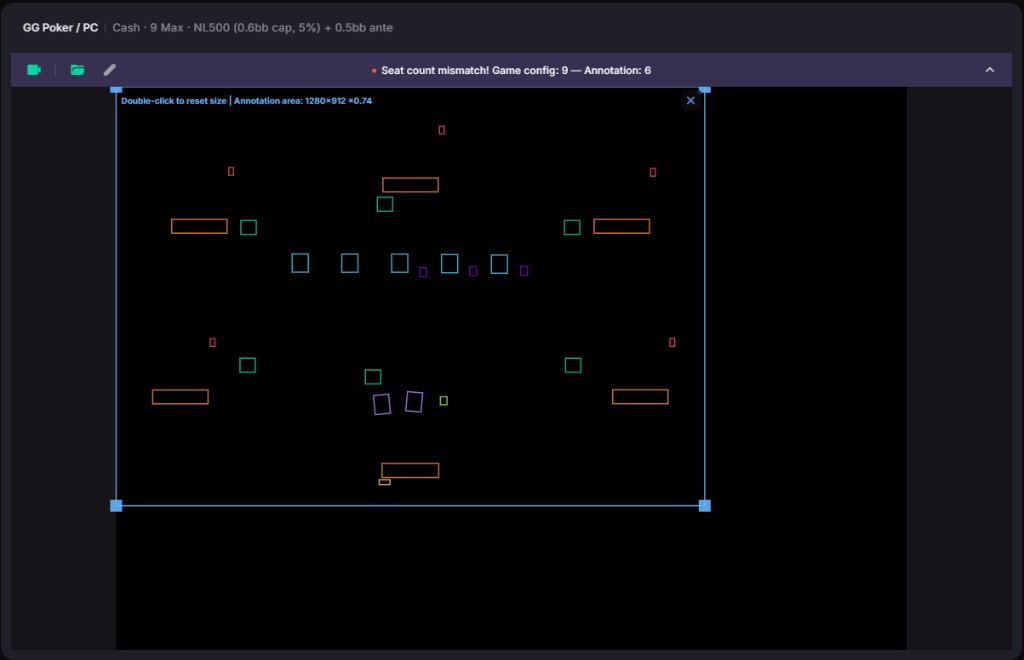Viewport: 1024px width, 660px height.
Task: Click the bottom-right blue resize handle
Action: (705, 505)
